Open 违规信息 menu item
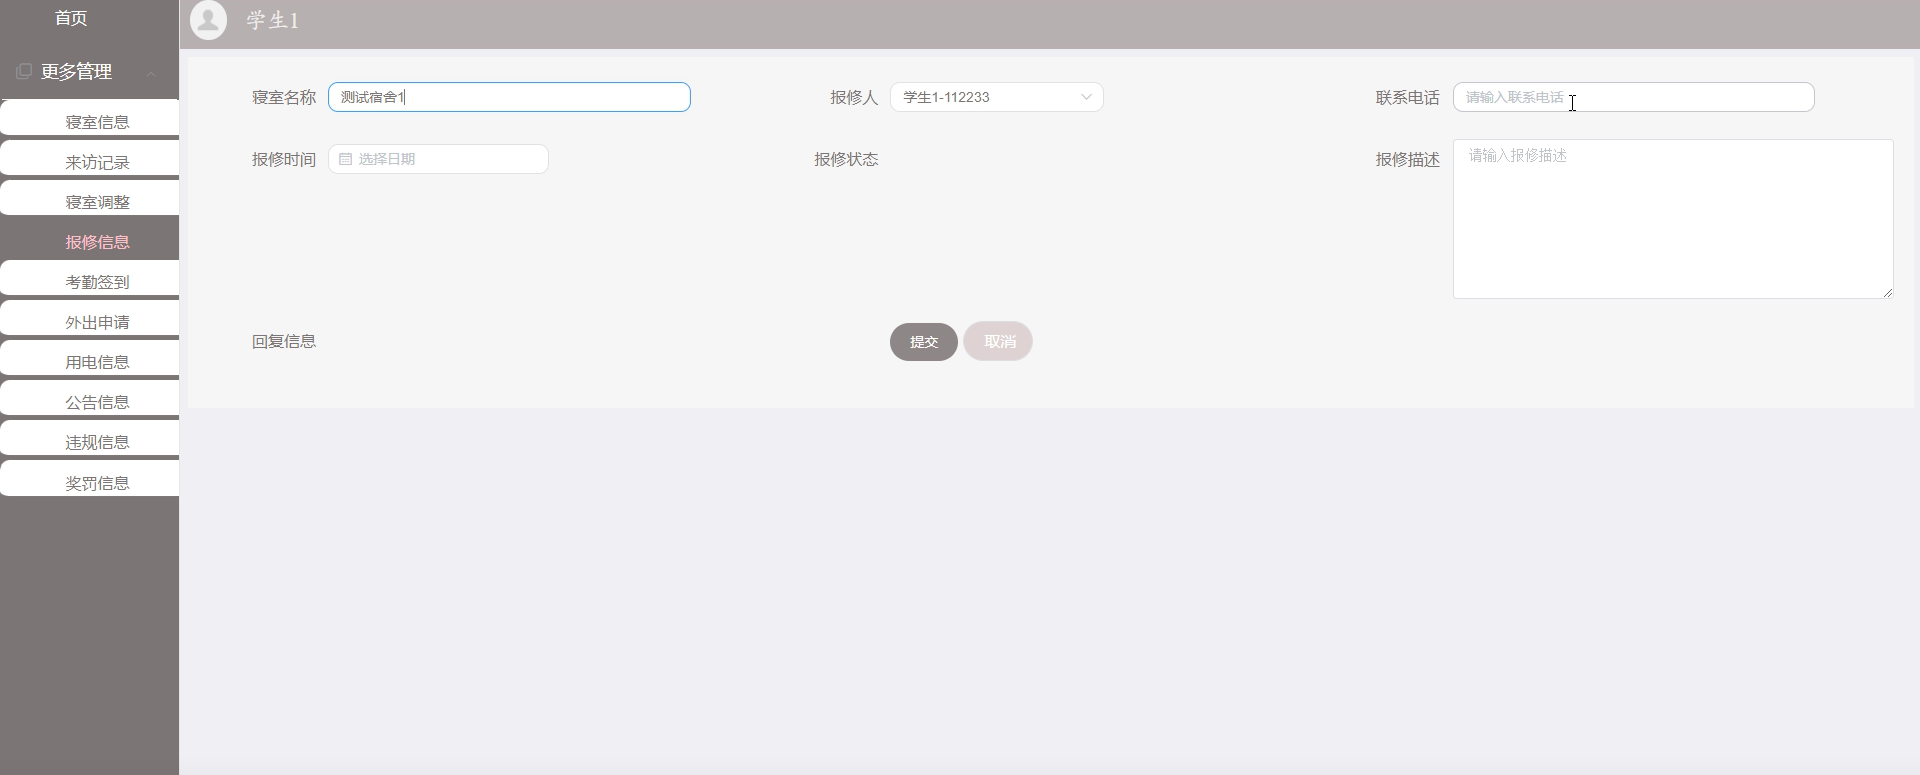This screenshot has width=1920, height=775. pos(90,438)
